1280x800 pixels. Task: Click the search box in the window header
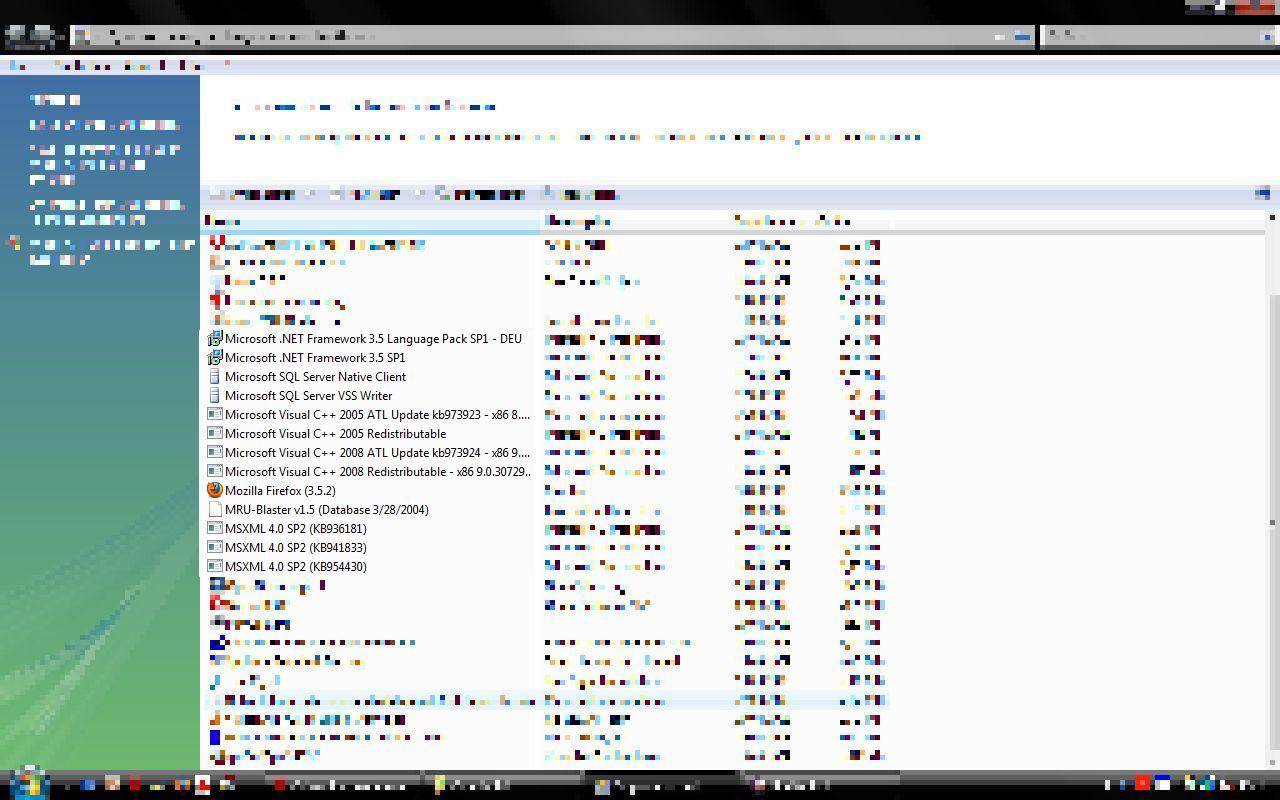(1158, 36)
